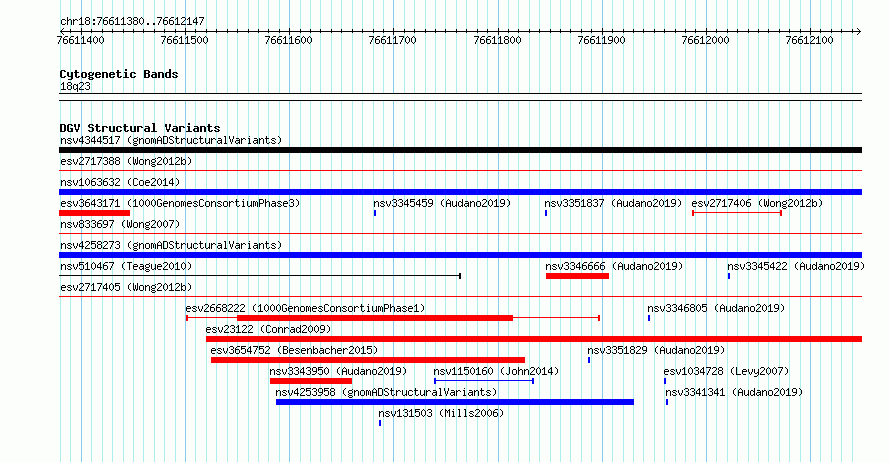Select the blue nsv1063632 variant bar
The height and width of the screenshot is (462, 890).
coord(460,192)
